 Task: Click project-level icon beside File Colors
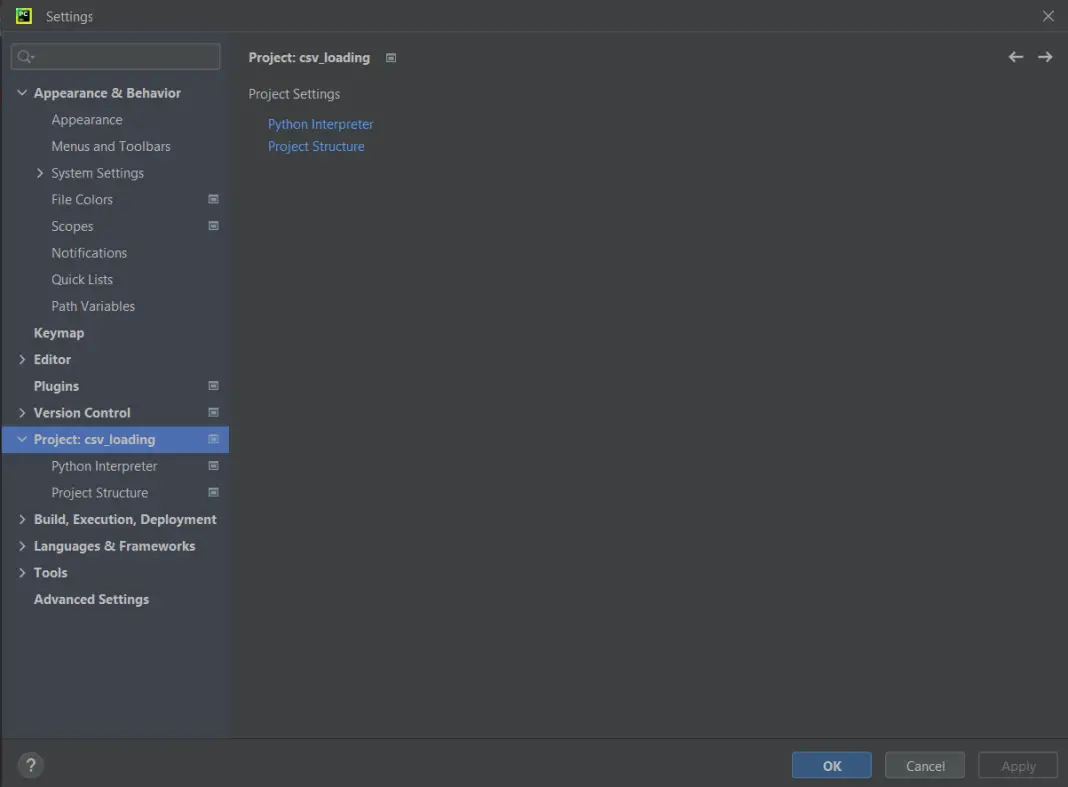pyautogui.click(x=213, y=199)
